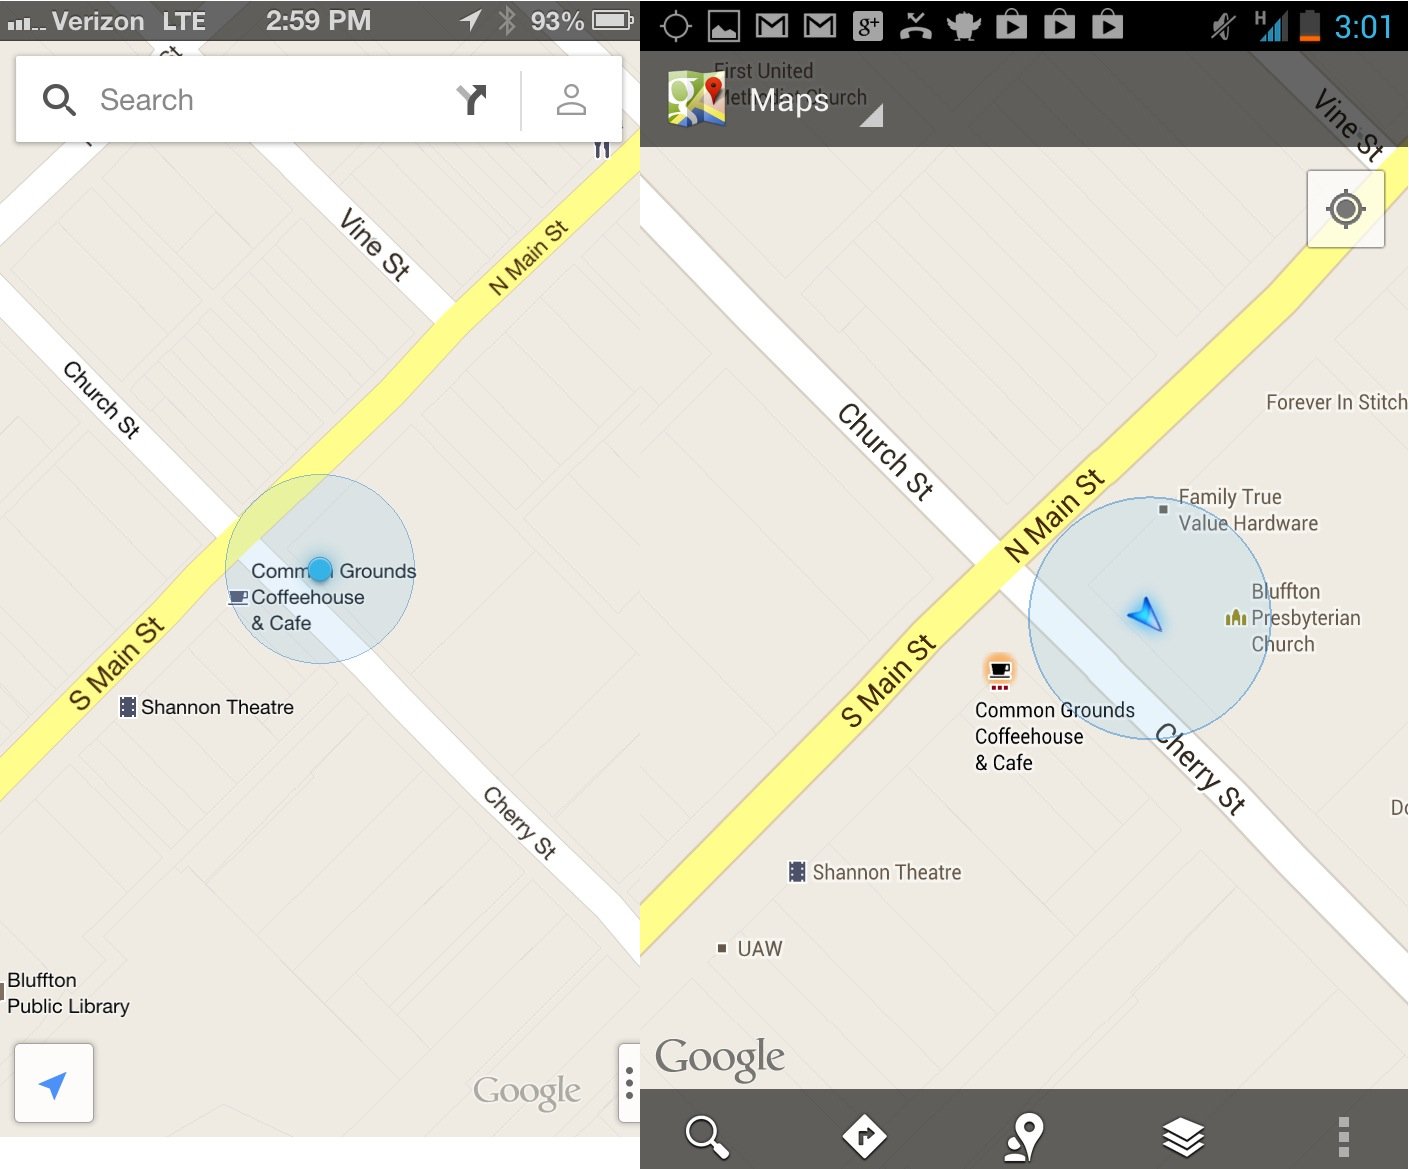
Task: Tap the blue navigation arrow on Android map
Action: (x=1146, y=614)
